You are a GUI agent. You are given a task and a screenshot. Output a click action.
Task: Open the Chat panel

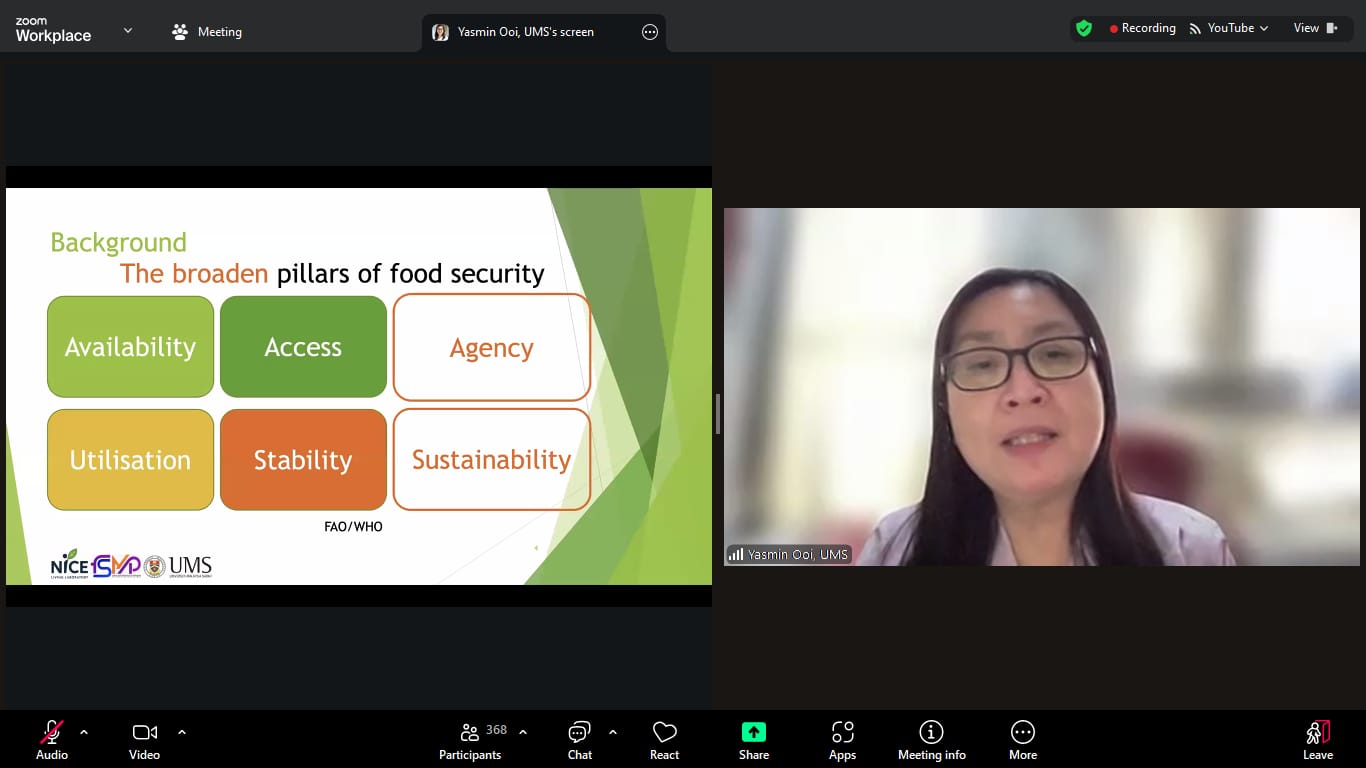580,740
